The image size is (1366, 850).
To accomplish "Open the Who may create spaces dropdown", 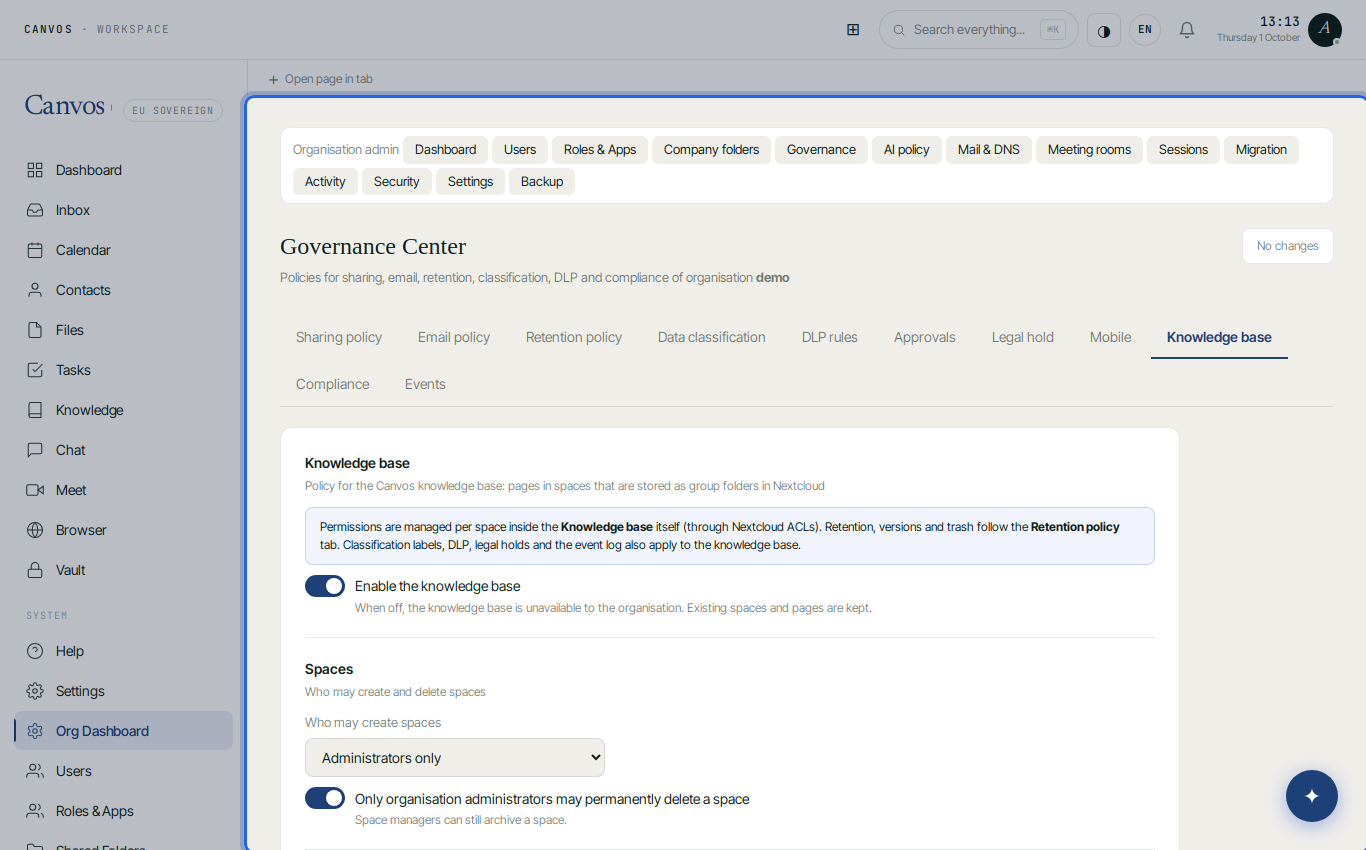I will click(455, 758).
